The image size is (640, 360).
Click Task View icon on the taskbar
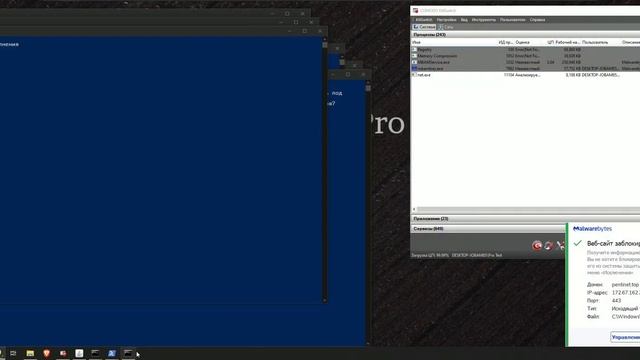(13, 353)
